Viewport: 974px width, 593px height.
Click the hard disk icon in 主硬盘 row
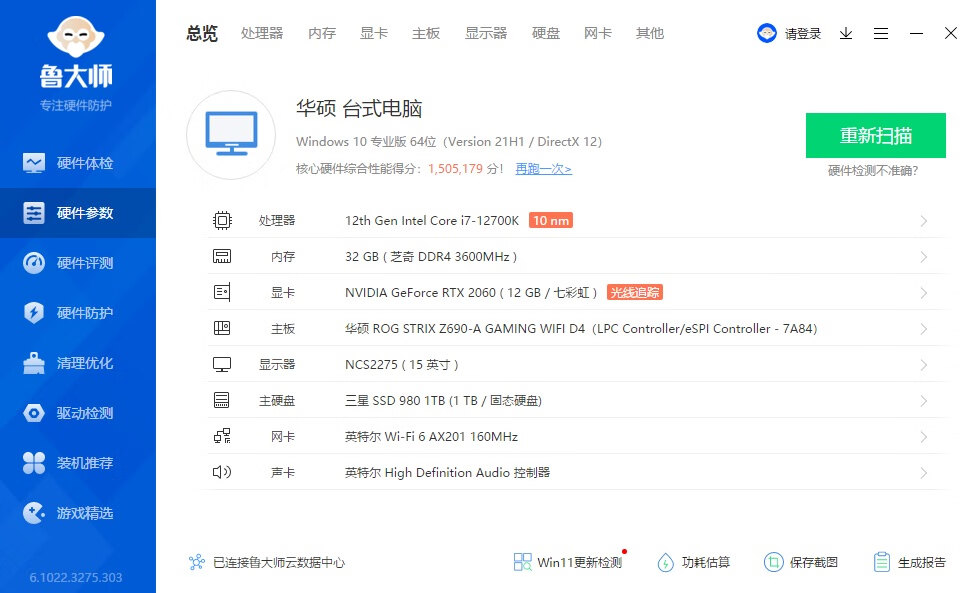pos(222,401)
